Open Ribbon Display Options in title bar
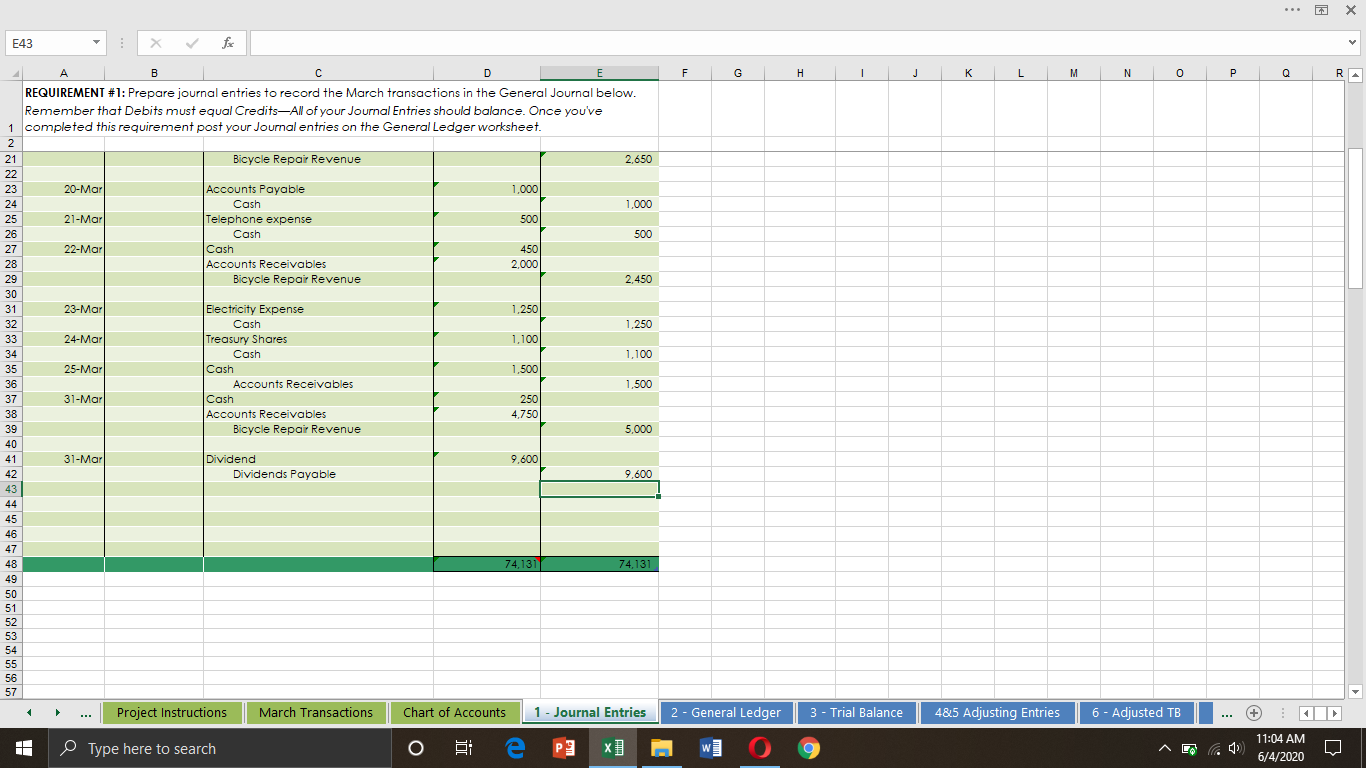 1321,8
